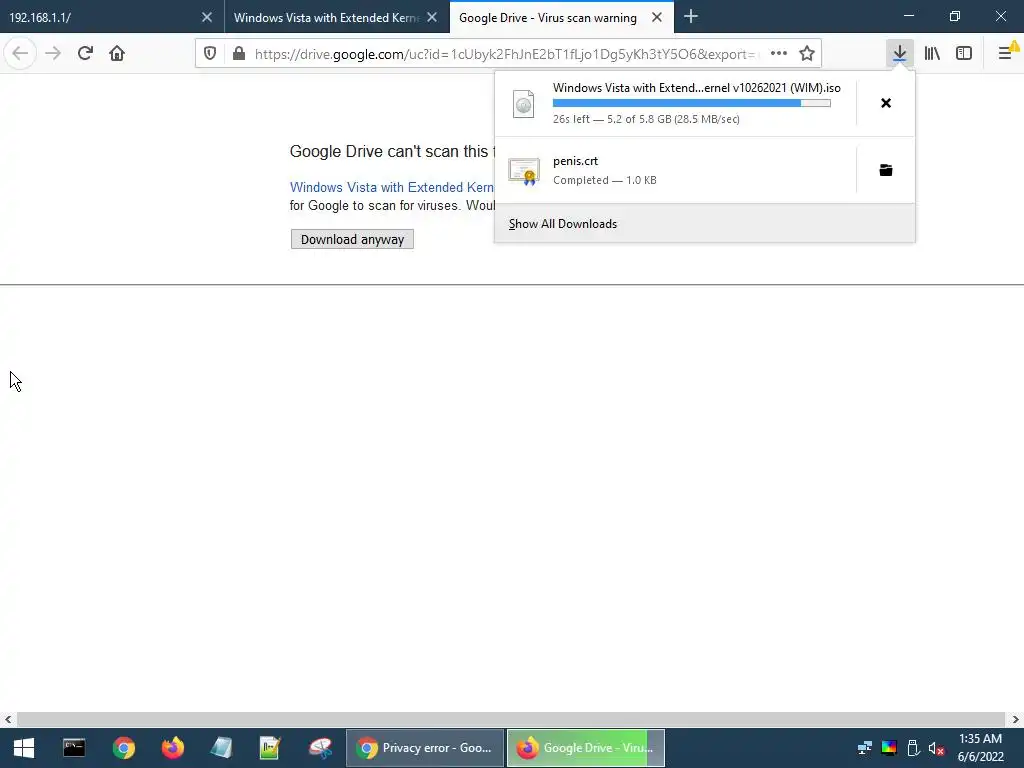Click the USB device tray icon
Image resolution: width=1024 pixels, height=768 pixels.
click(913, 748)
